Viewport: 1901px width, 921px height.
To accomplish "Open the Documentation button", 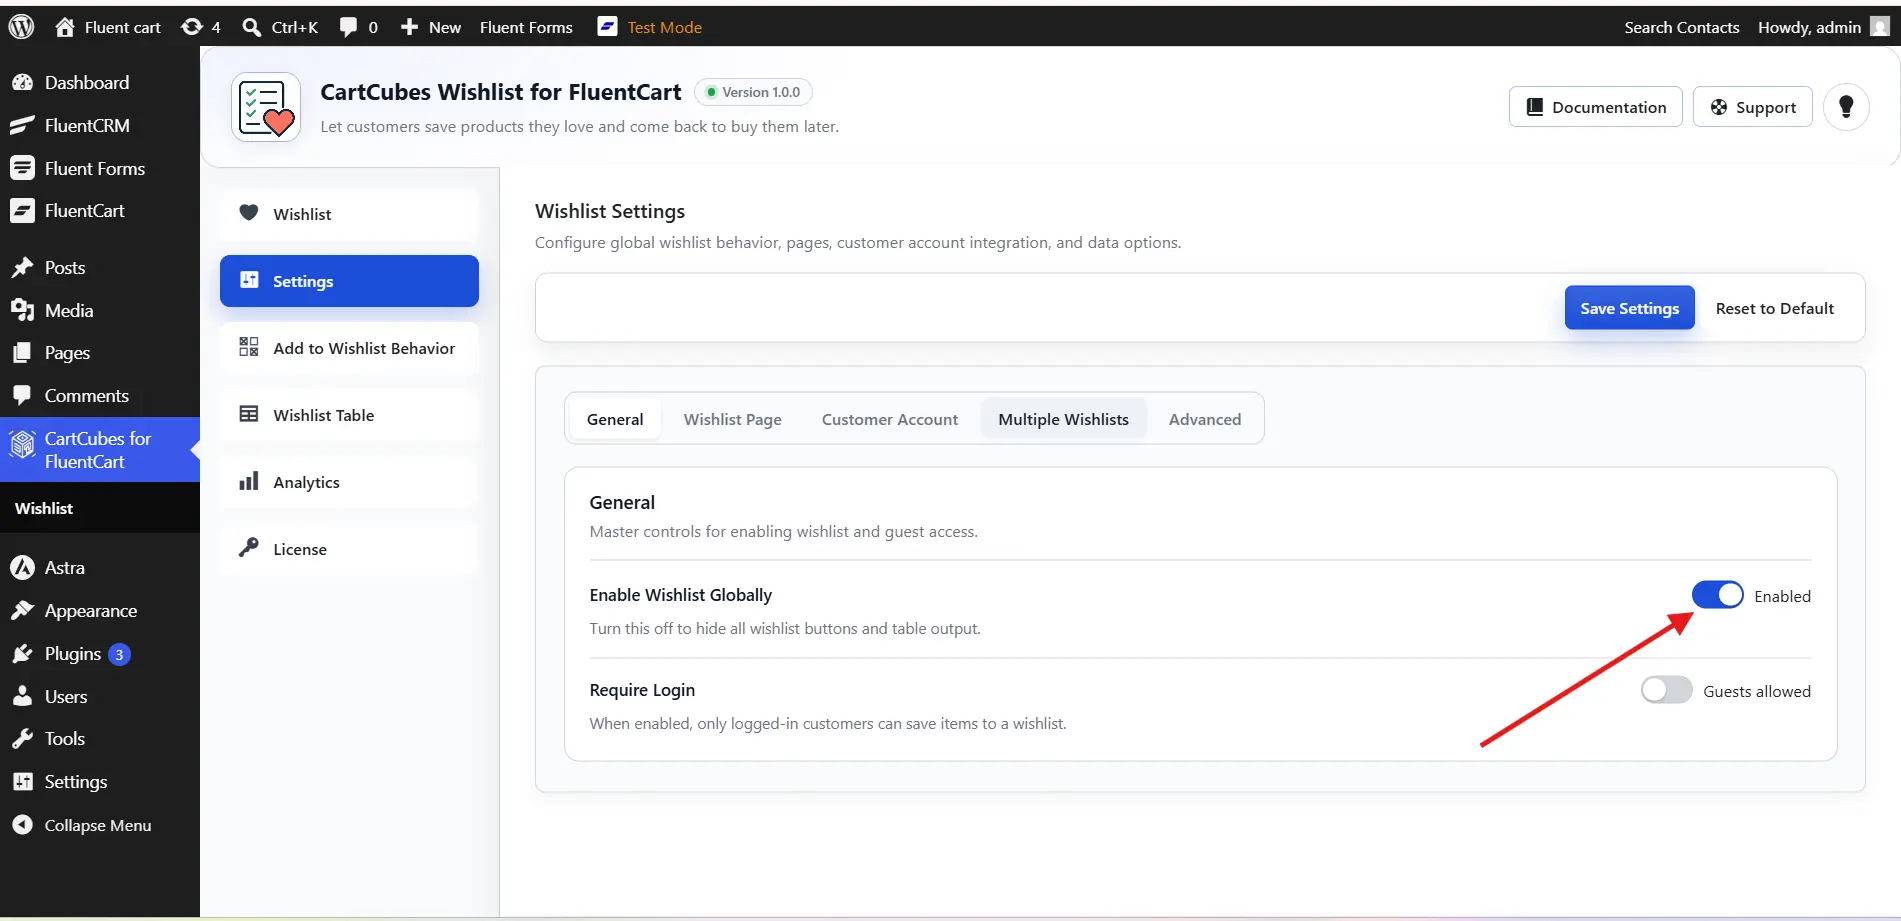I will 1595,107.
